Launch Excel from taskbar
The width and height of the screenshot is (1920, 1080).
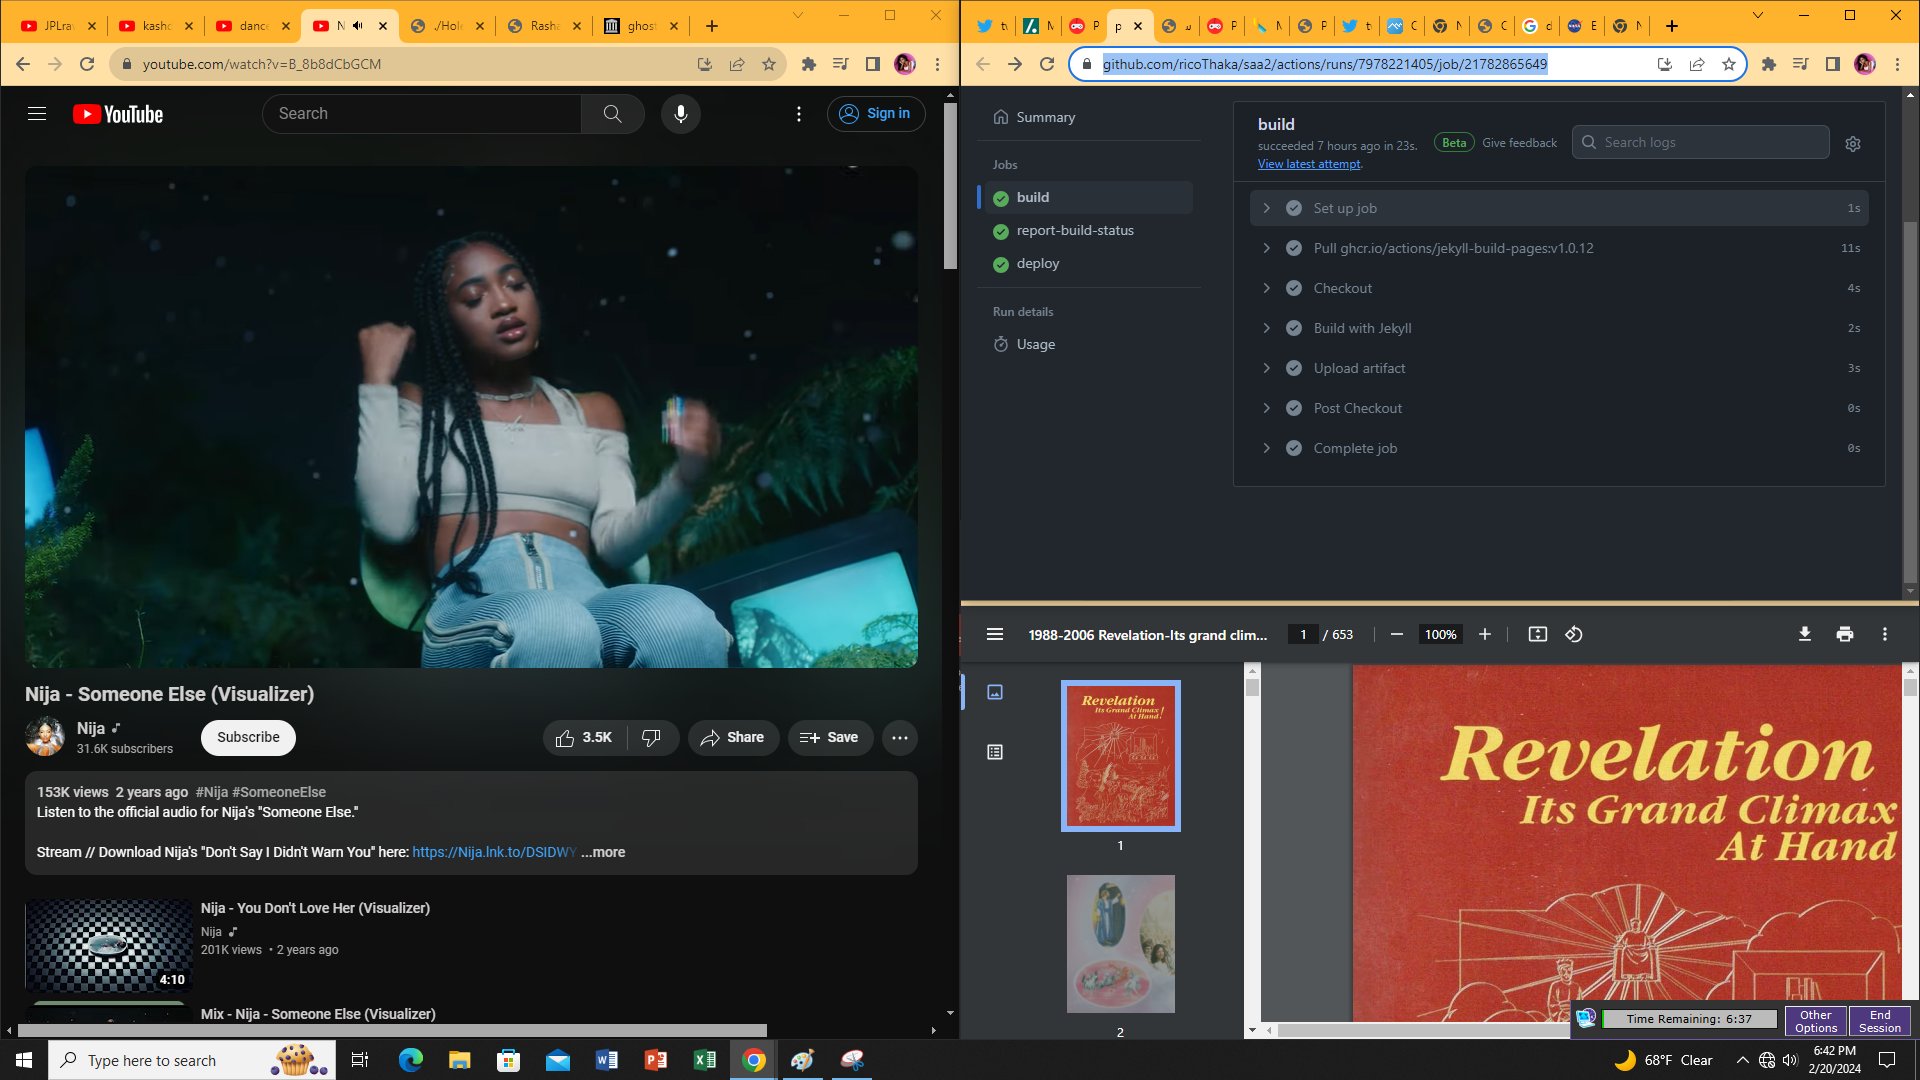point(705,1060)
